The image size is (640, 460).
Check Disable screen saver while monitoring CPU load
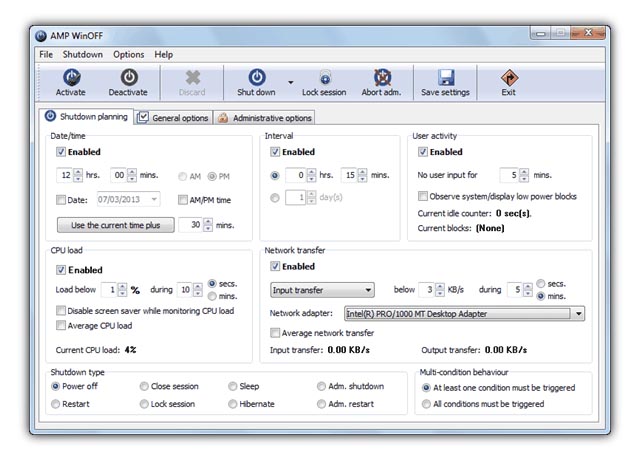[61, 311]
